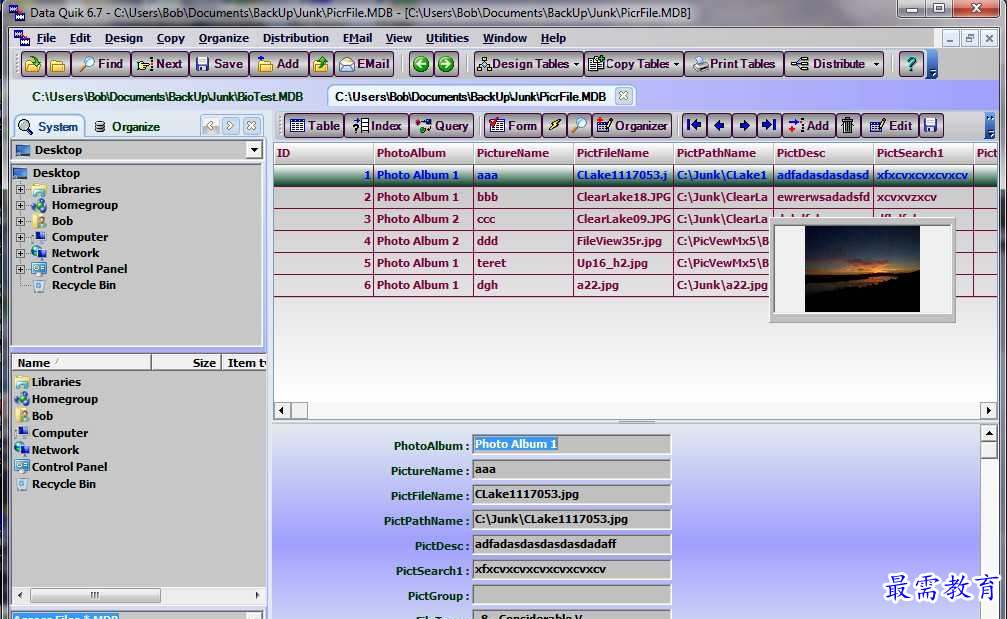The image size is (1007, 619).
Task: Select the System panel tab
Action: pos(48,126)
